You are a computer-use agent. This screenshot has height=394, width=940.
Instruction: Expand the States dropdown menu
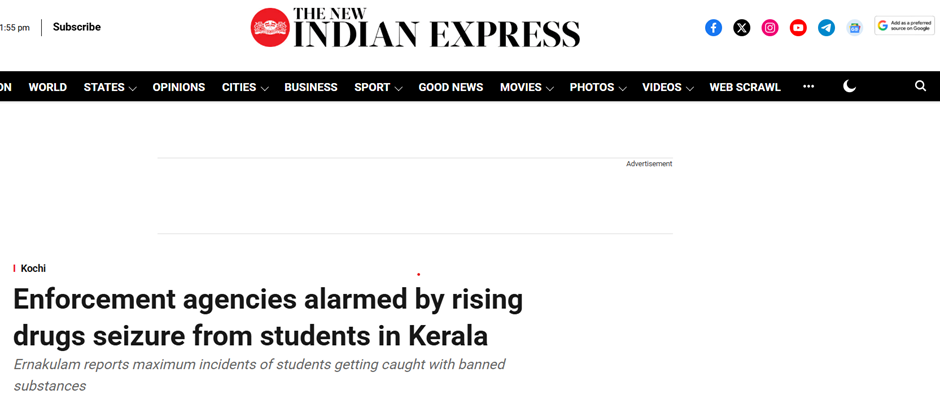(x=110, y=88)
